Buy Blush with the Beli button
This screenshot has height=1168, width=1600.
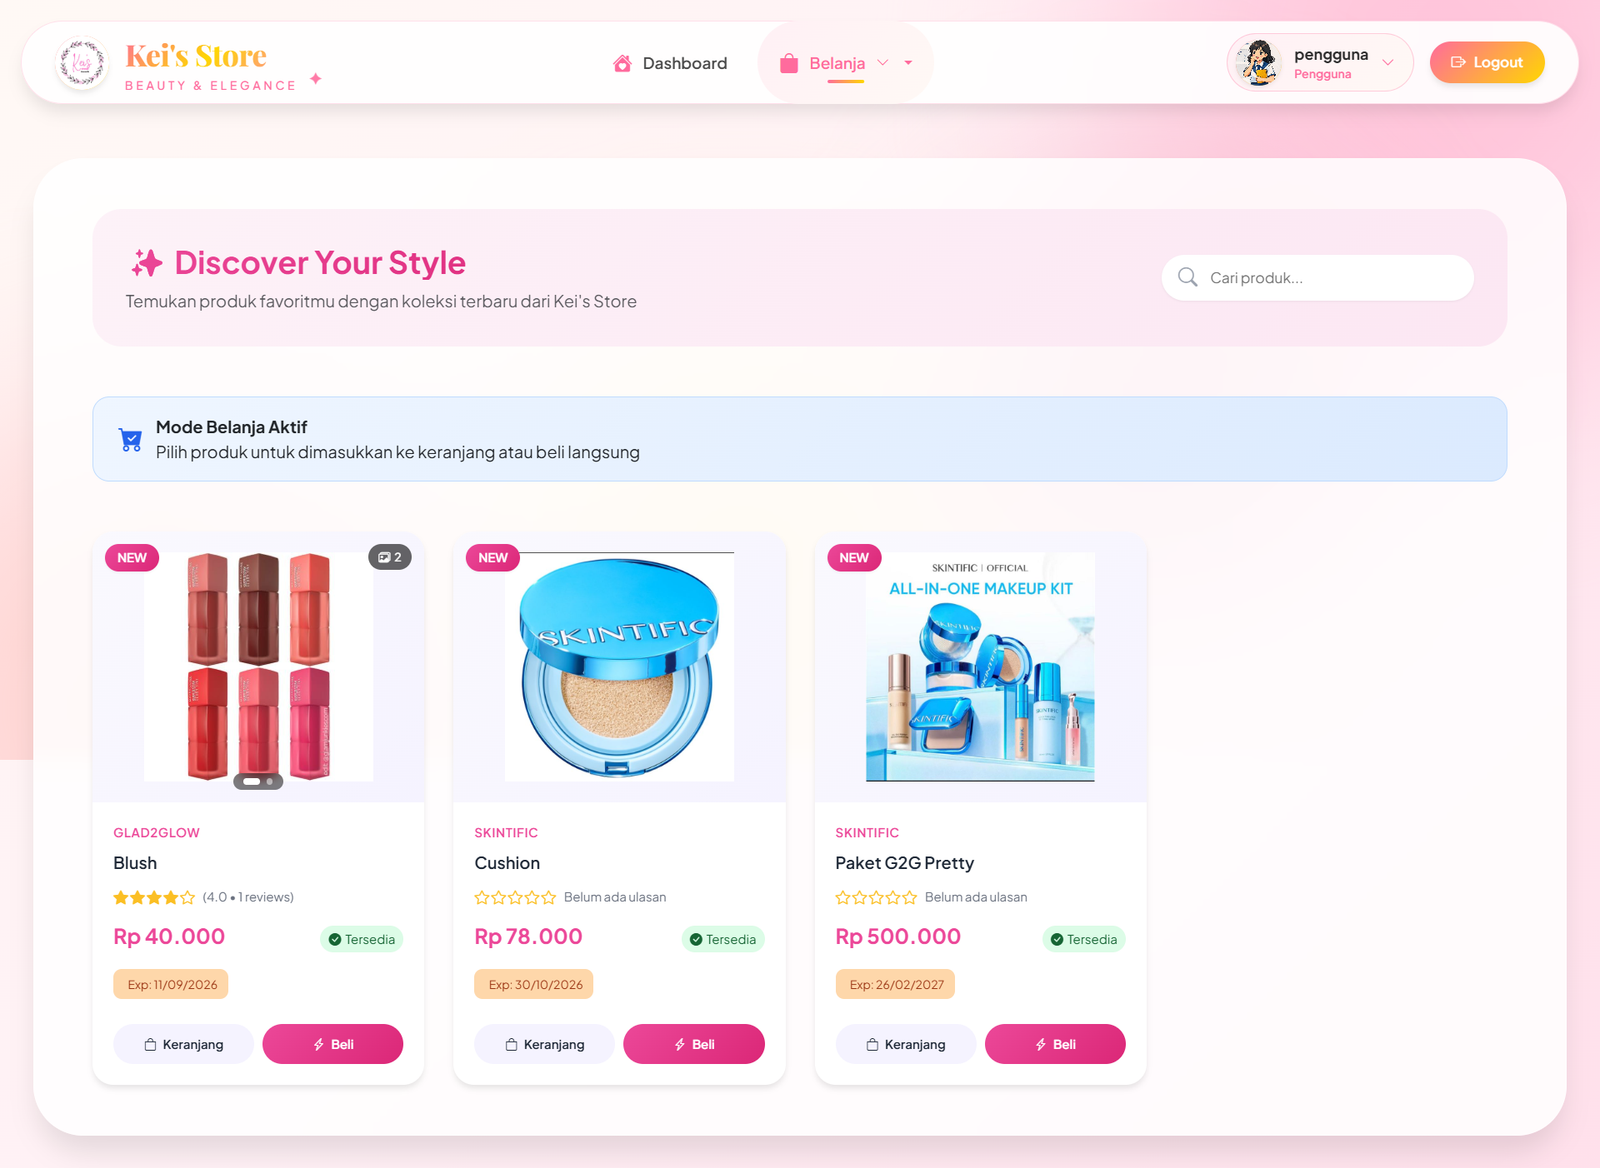pyautogui.click(x=333, y=1044)
